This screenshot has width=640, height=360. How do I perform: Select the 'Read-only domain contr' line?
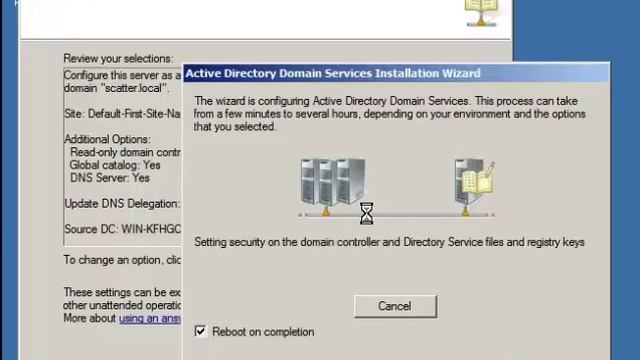(125, 152)
